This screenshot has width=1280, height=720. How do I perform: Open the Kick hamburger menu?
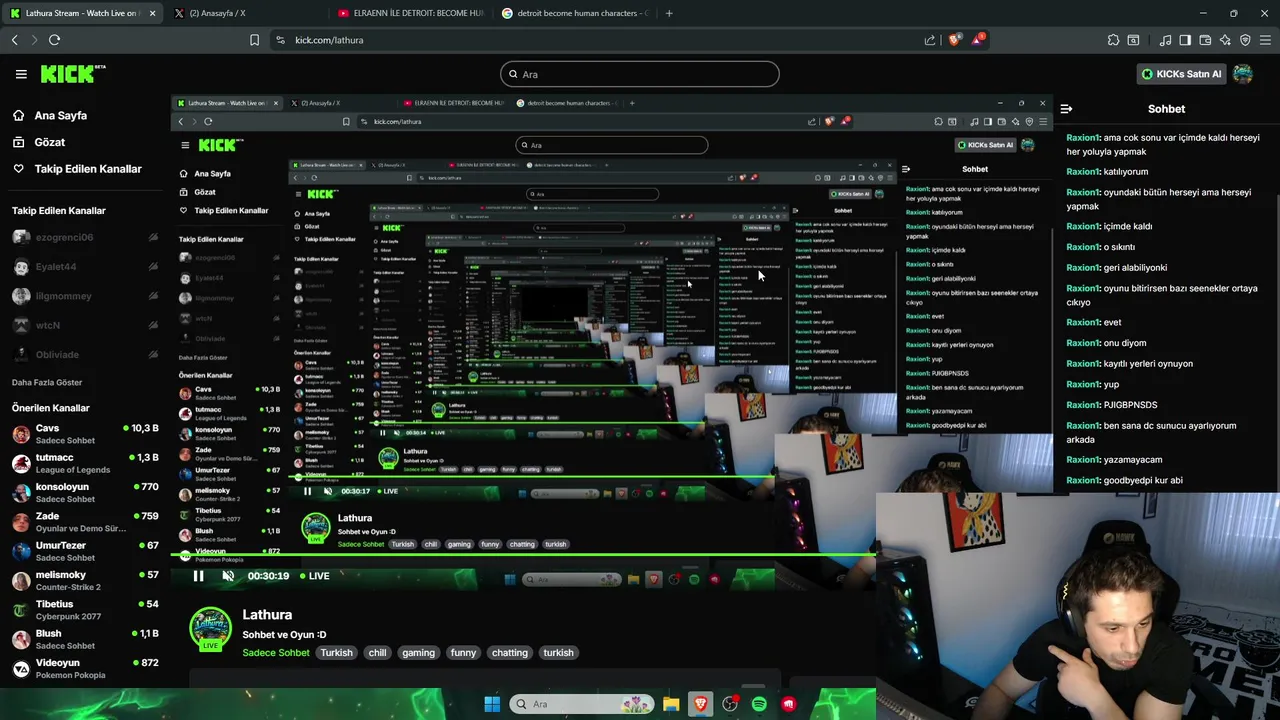(x=21, y=74)
